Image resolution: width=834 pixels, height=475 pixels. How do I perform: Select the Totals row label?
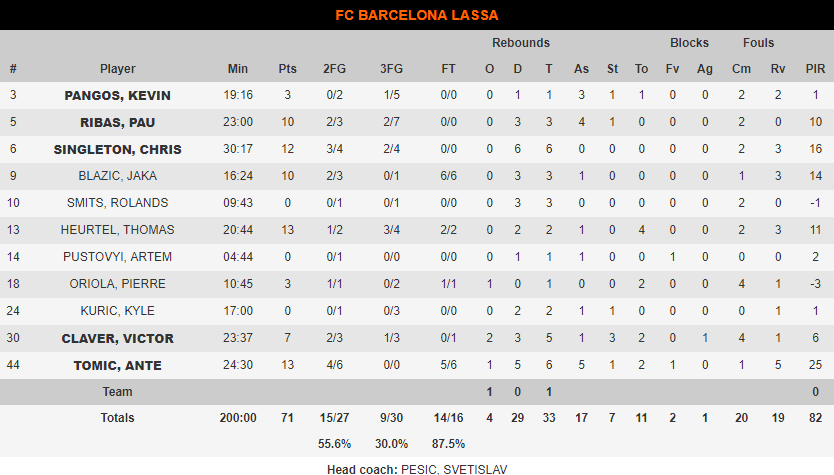(118, 418)
